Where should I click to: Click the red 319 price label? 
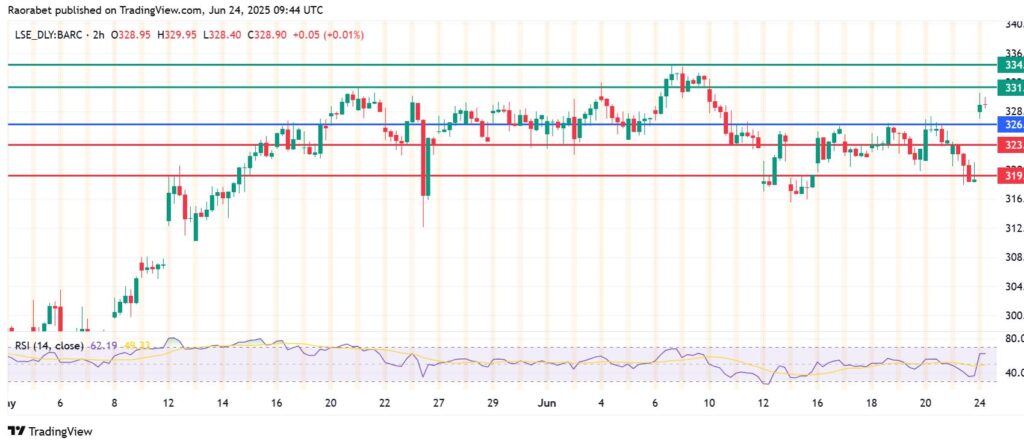1010,176
